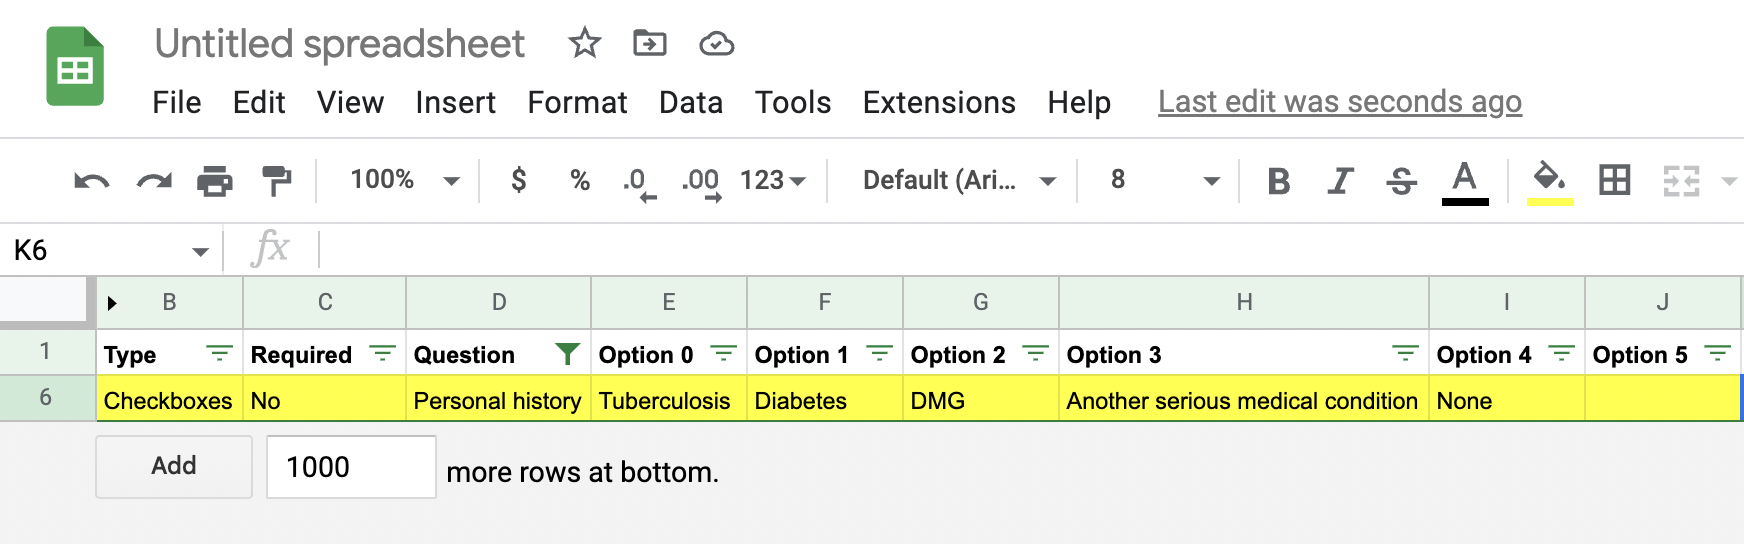This screenshot has height=544, width=1744.
Task: Click the move to folder icon
Action: coord(649,43)
